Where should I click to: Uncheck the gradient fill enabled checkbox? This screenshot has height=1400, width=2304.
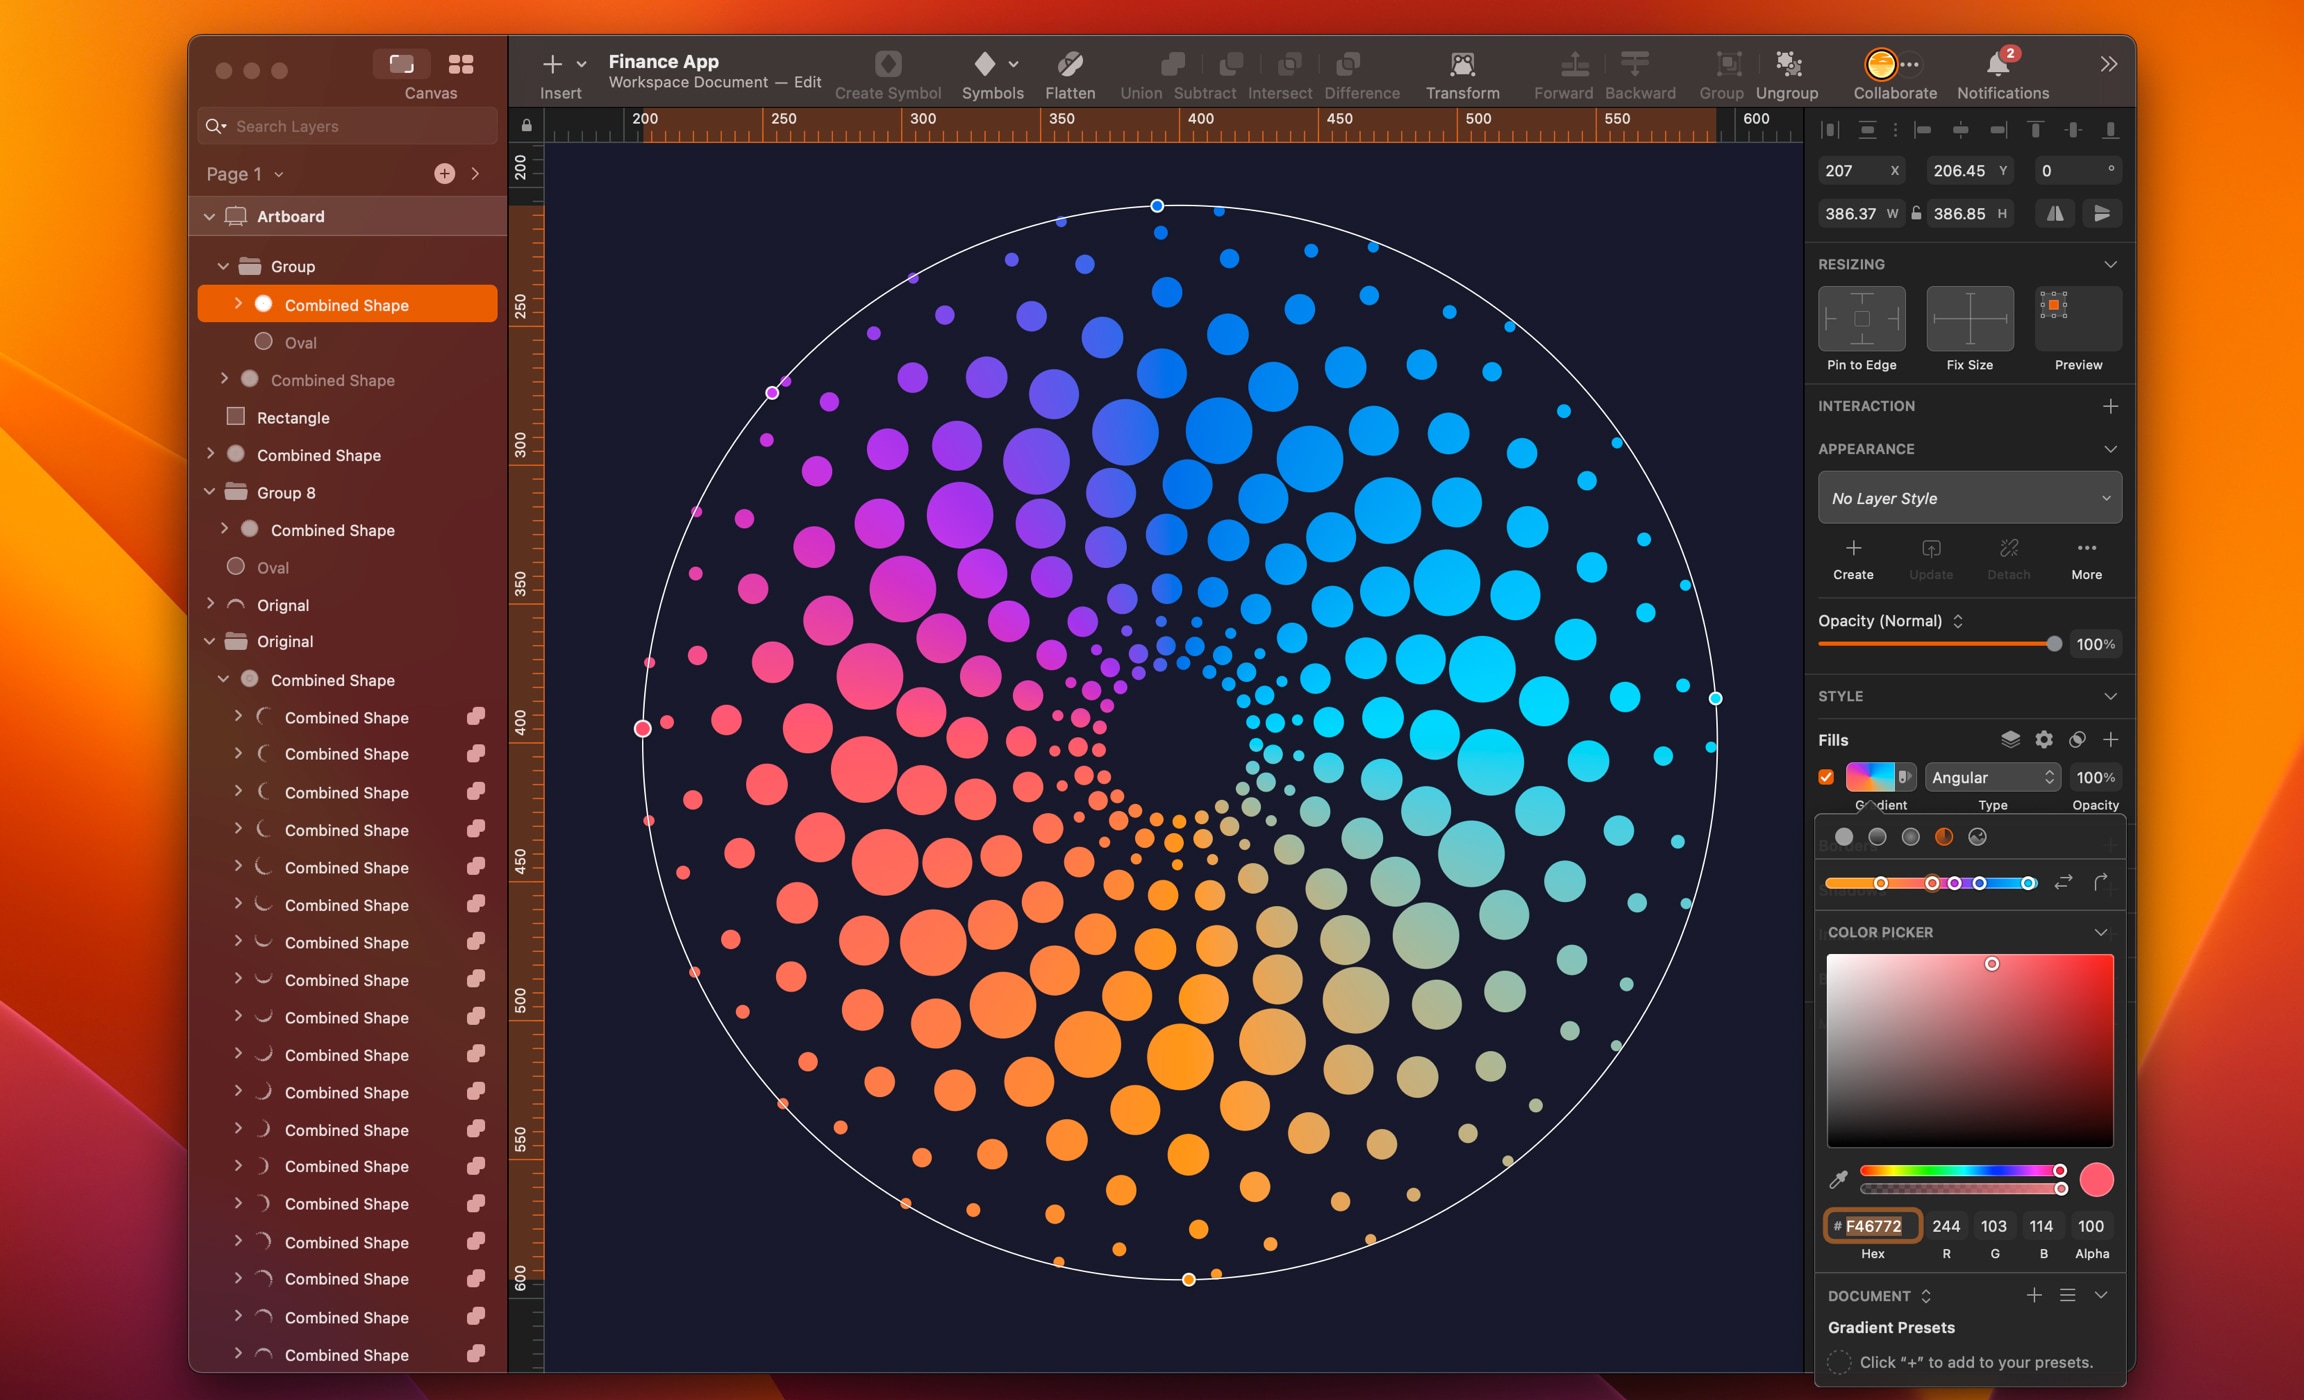pos(1827,777)
